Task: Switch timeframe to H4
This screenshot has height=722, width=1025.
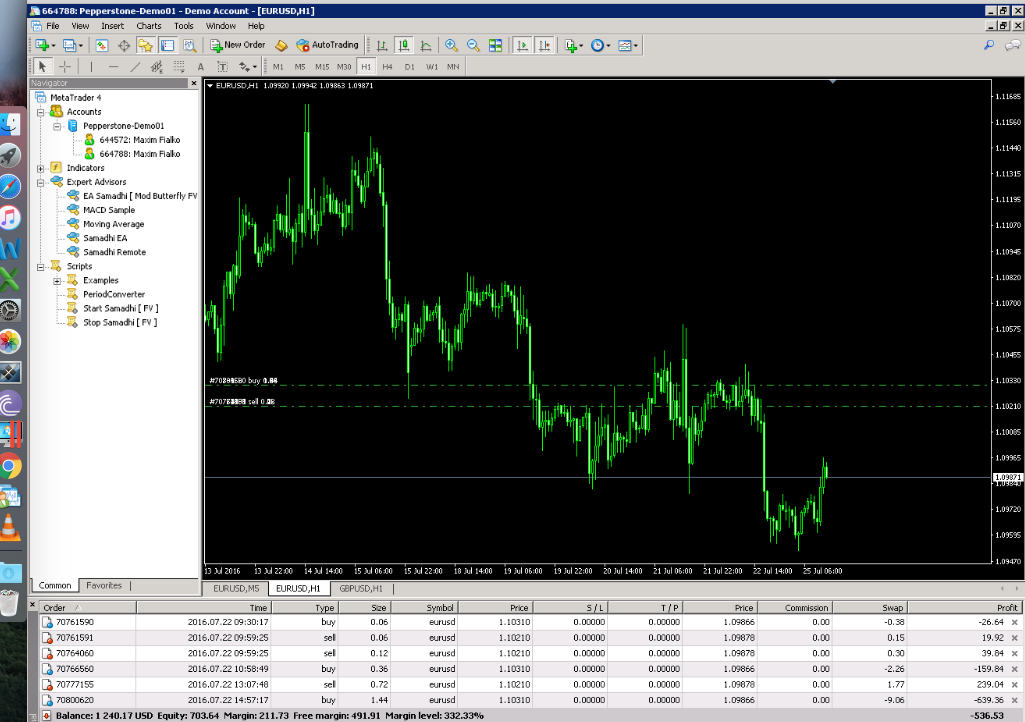Action: [388, 67]
